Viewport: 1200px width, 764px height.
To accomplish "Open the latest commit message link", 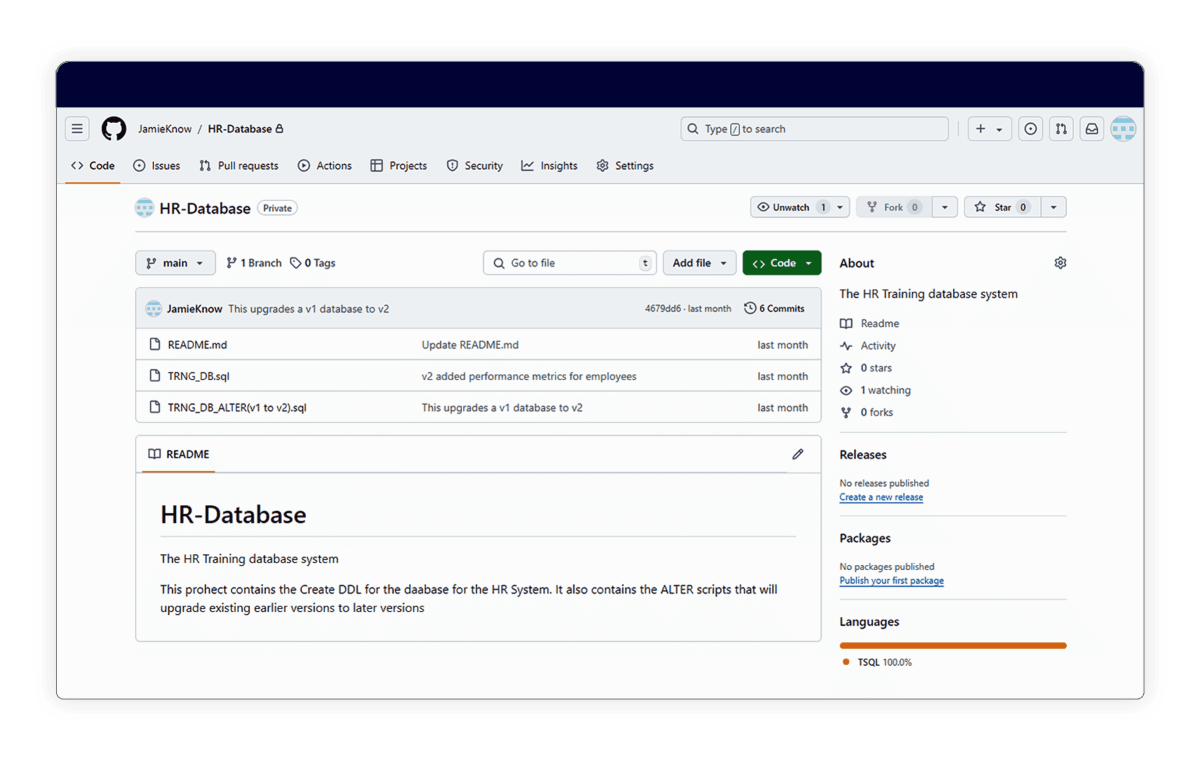I will 308,309.
